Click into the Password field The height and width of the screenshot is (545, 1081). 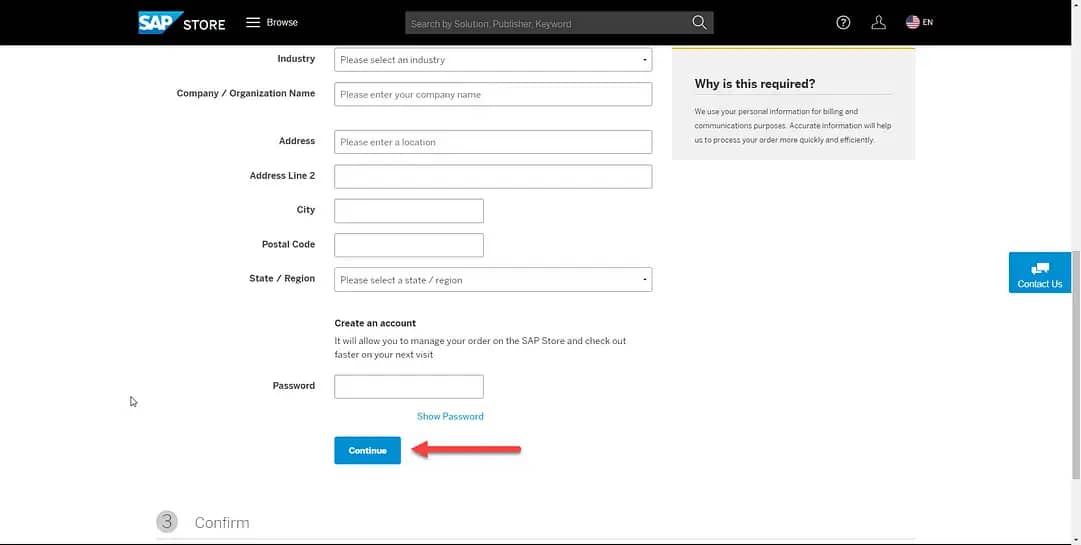(x=409, y=387)
